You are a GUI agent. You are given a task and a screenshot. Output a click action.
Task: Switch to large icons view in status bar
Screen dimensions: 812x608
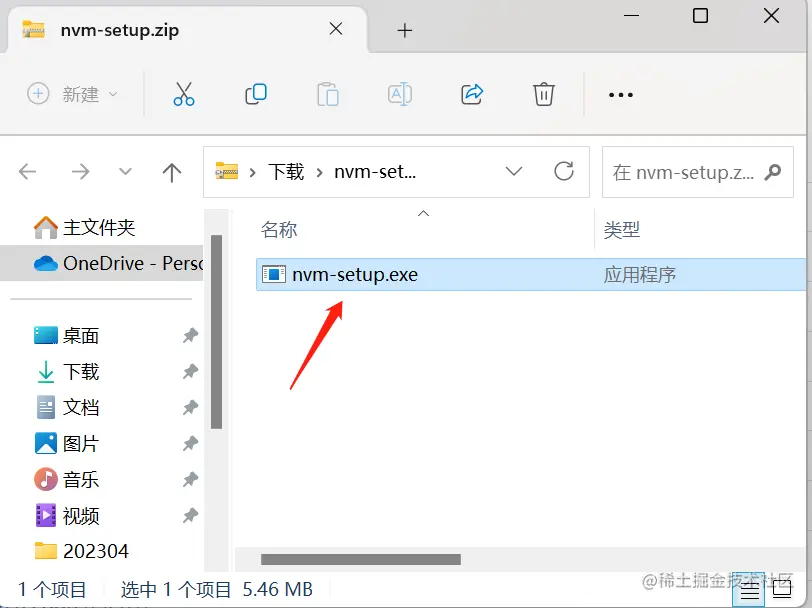[781, 589]
